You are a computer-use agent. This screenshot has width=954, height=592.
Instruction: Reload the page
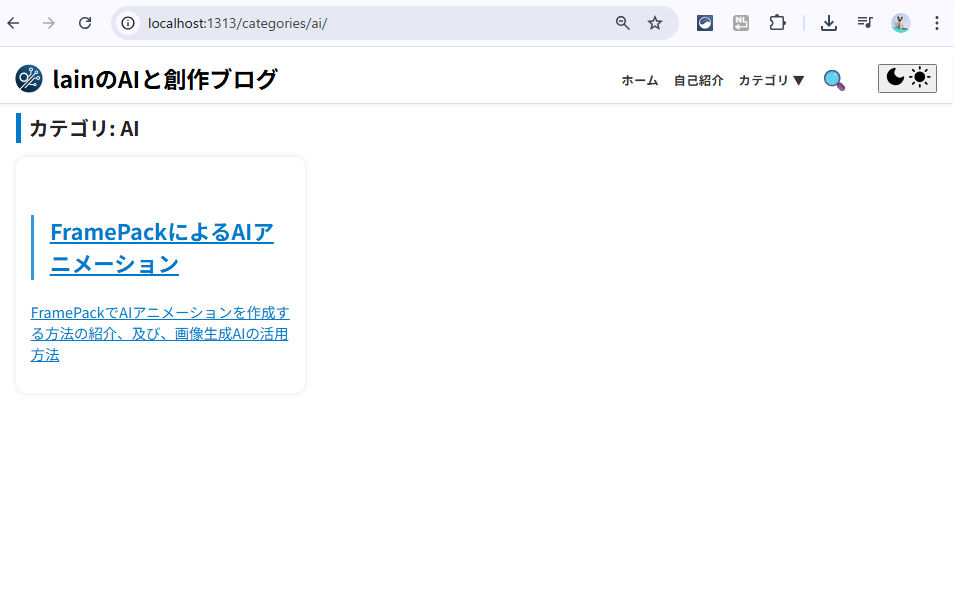point(85,23)
